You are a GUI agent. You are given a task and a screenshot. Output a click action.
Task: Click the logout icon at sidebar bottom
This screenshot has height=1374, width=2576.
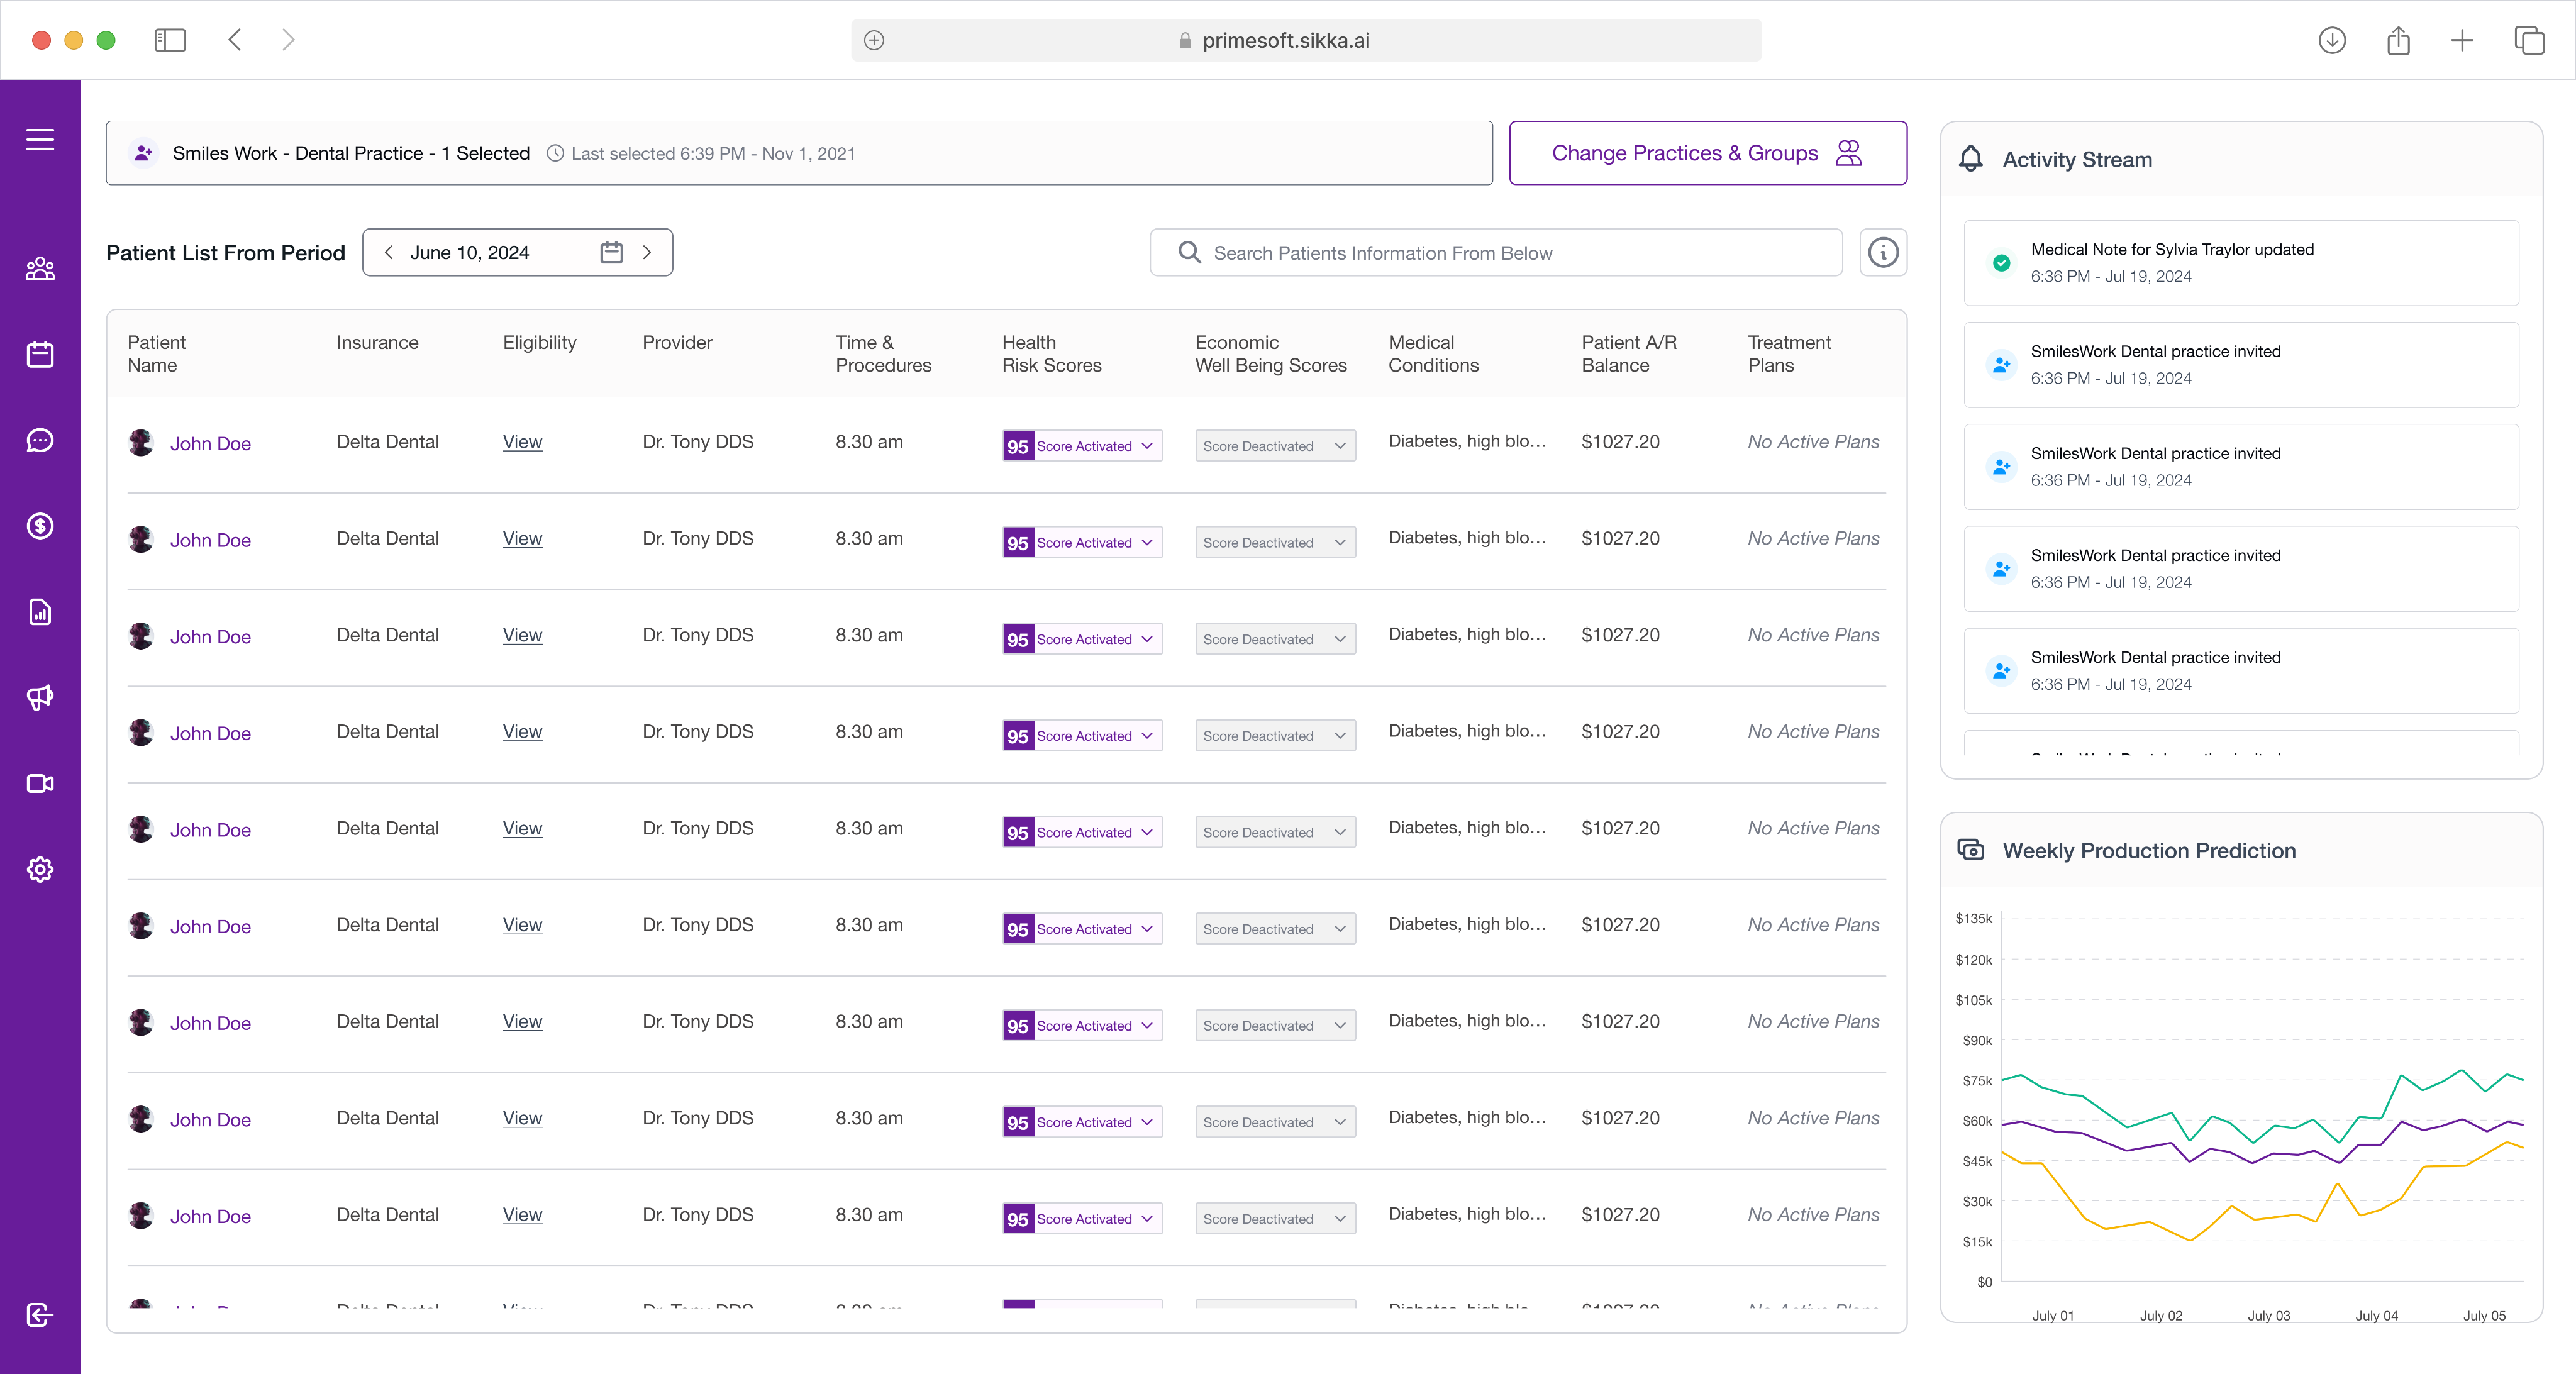pyautogui.click(x=40, y=1314)
